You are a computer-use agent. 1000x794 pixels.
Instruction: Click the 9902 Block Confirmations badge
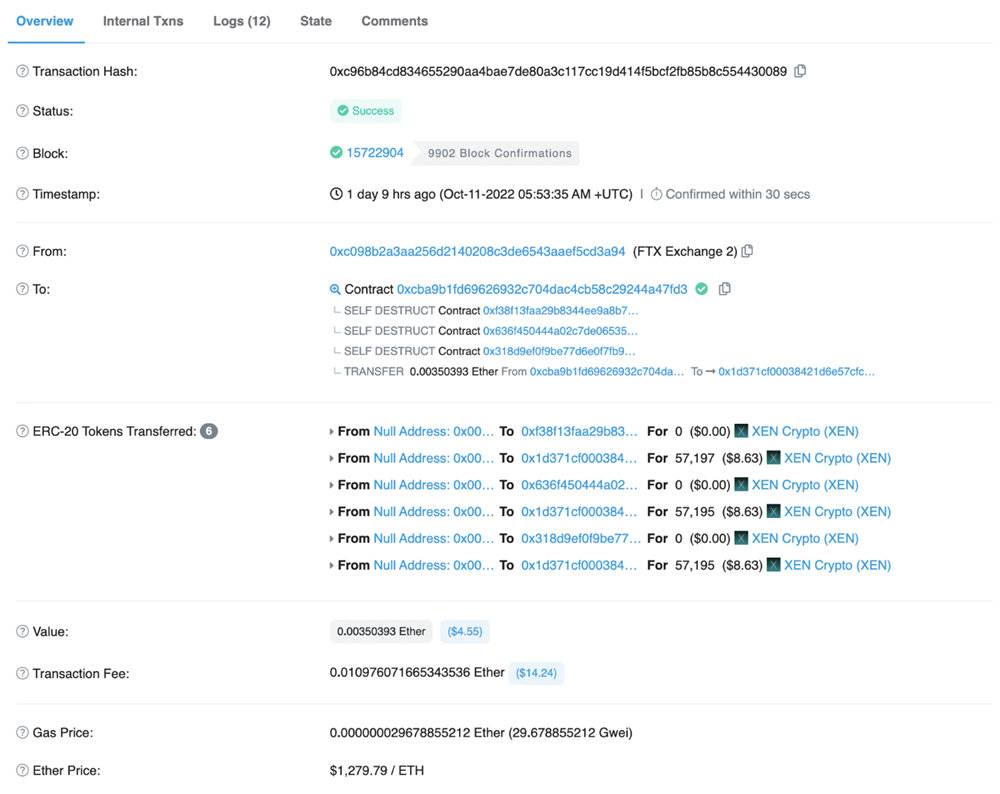tap(499, 153)
